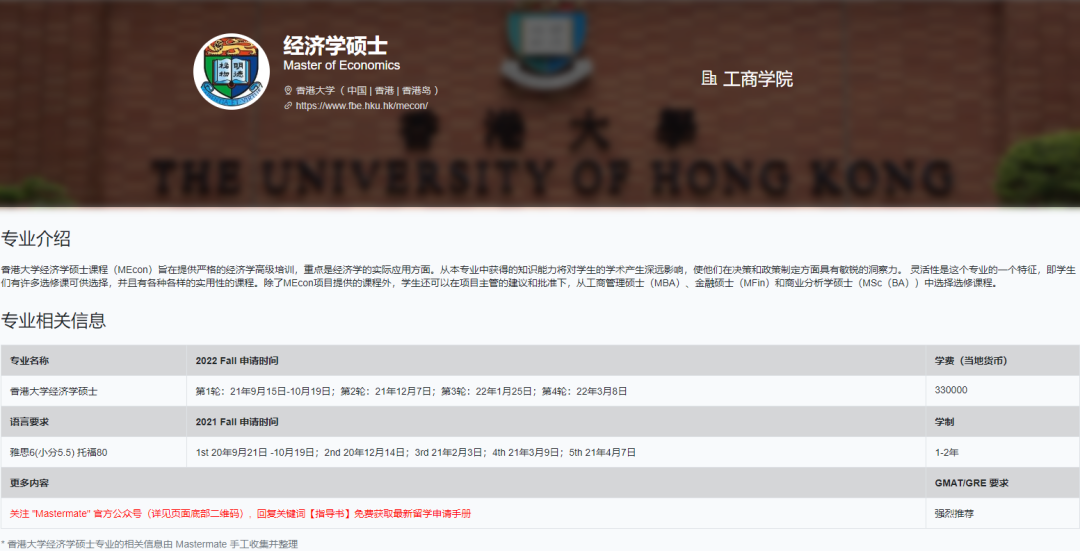Select the 330000 tuition value cell
The width and height of the screenshot is (1080, 551).
[951, 390]
